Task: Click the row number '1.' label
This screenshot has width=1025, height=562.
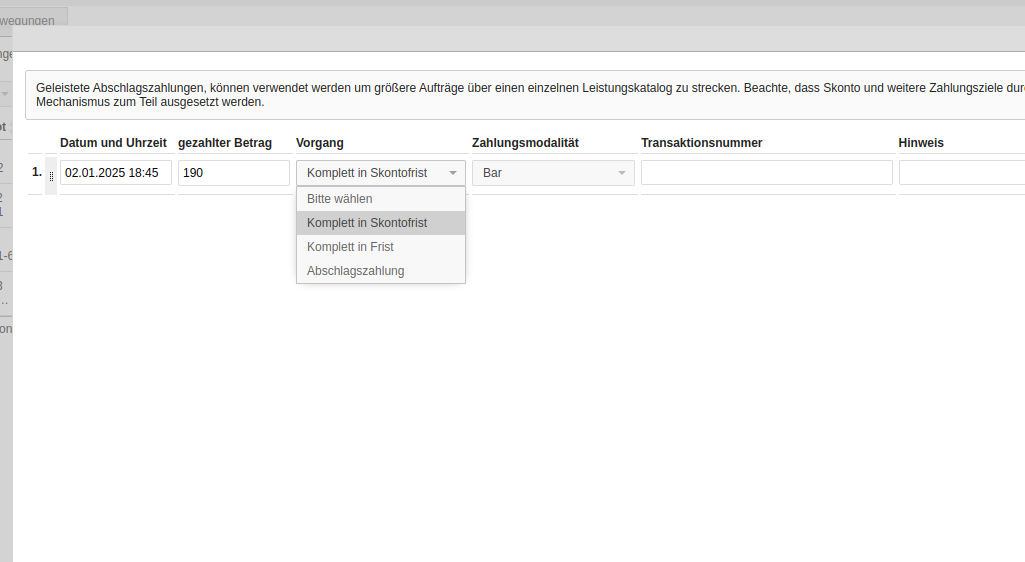Action: [x=37, y=172]
